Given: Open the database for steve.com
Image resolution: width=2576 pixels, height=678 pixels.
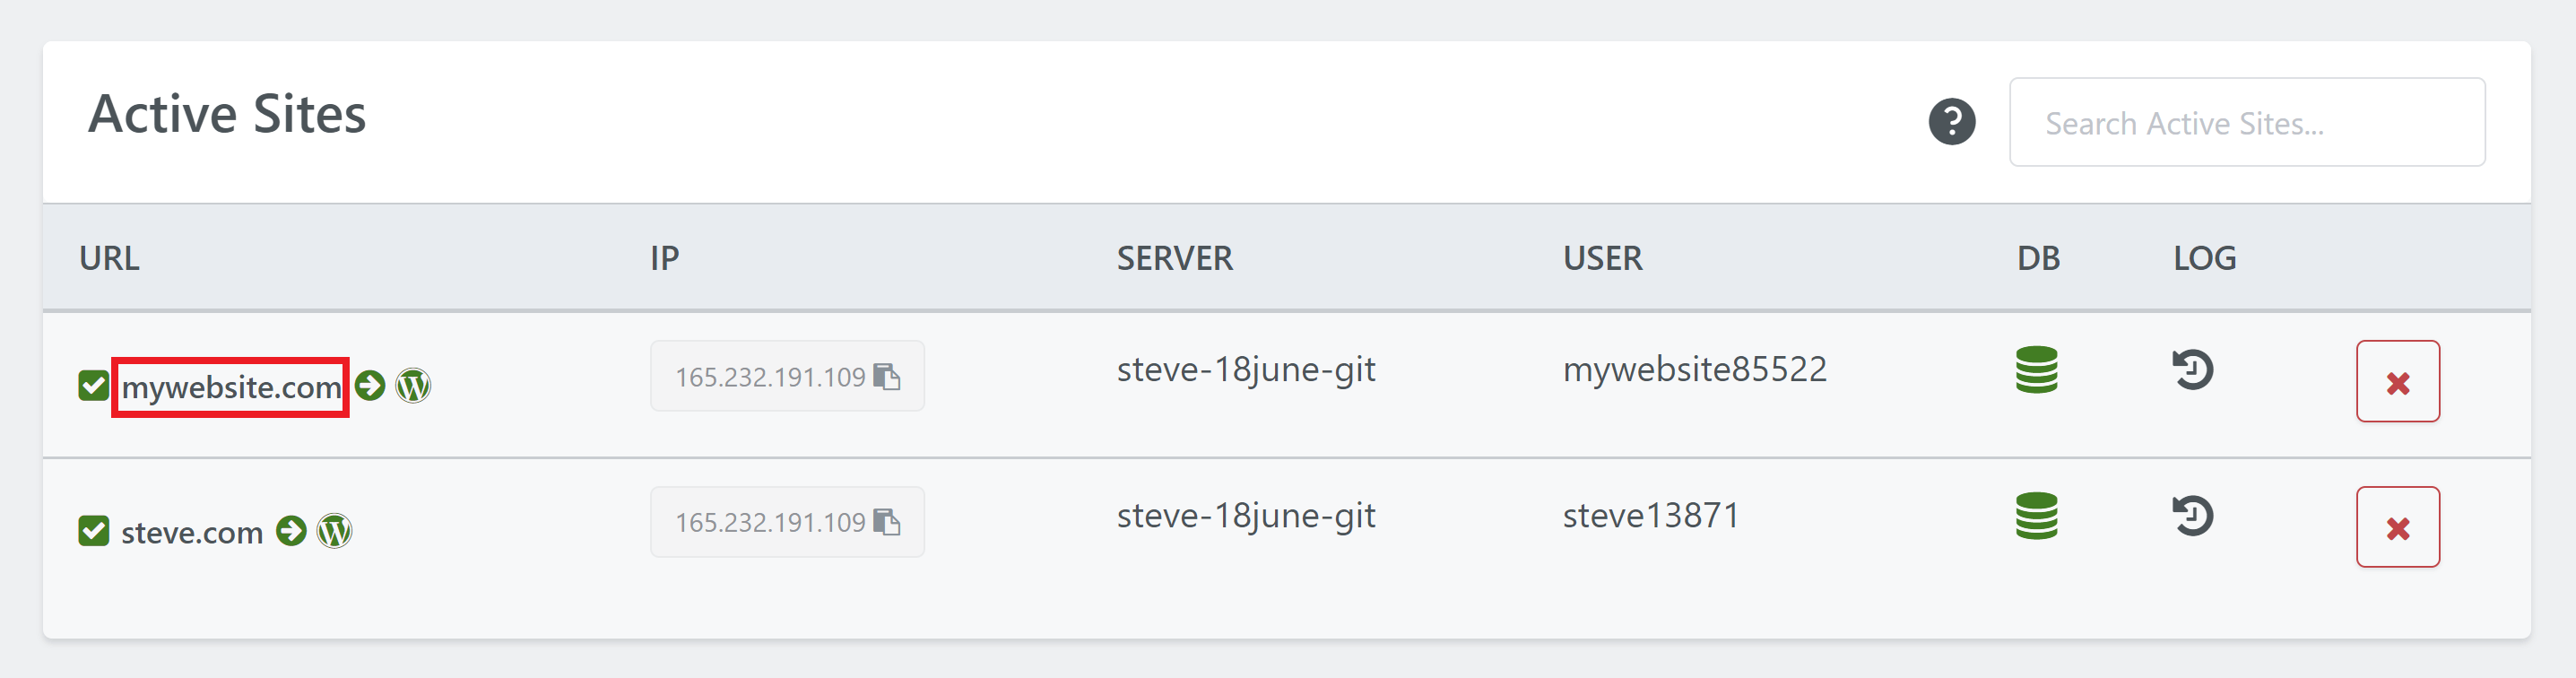Looking at the screenshot, I should [2036, 516].
